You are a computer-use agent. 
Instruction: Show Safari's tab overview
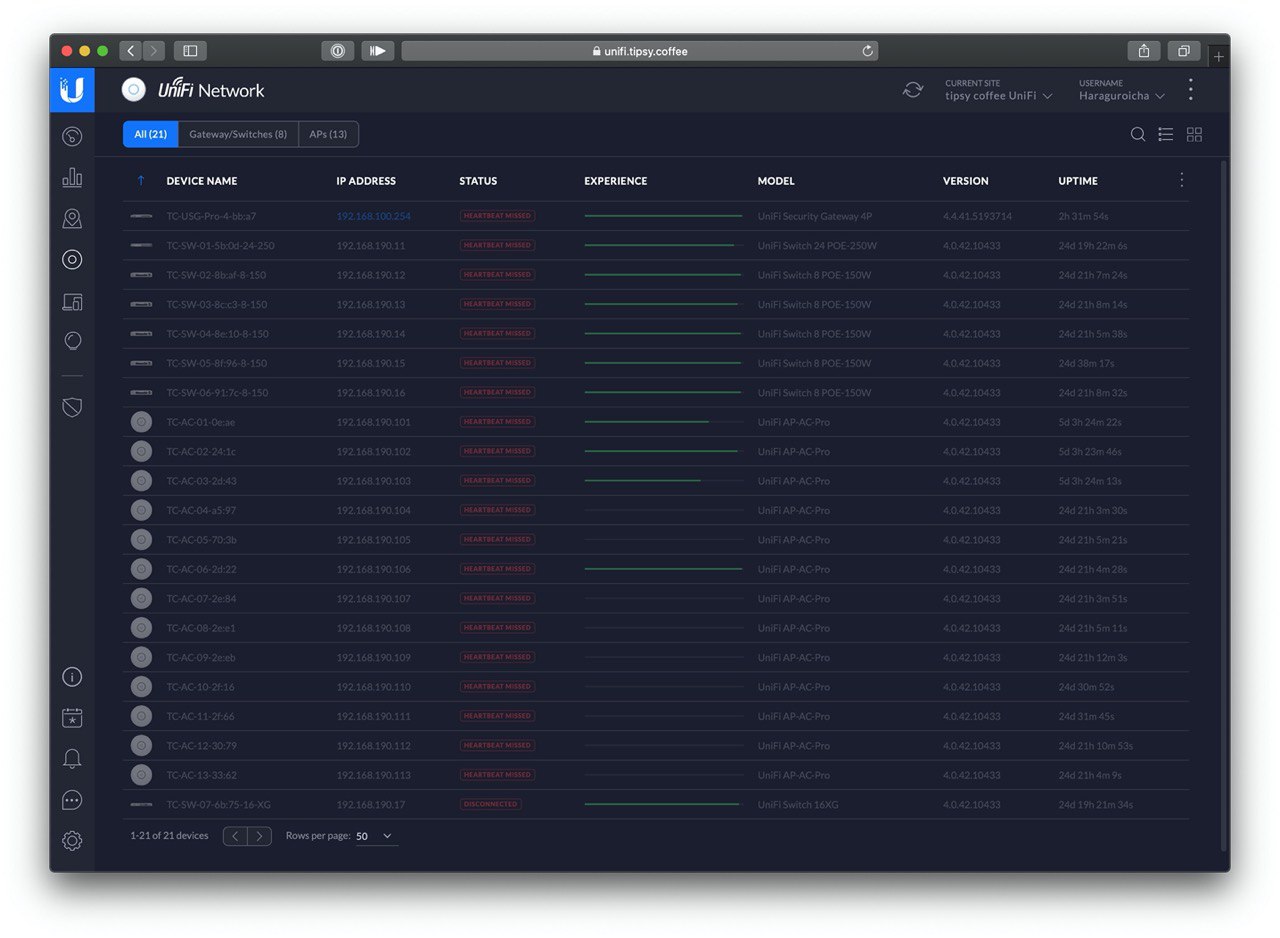tap(1183, 51)
